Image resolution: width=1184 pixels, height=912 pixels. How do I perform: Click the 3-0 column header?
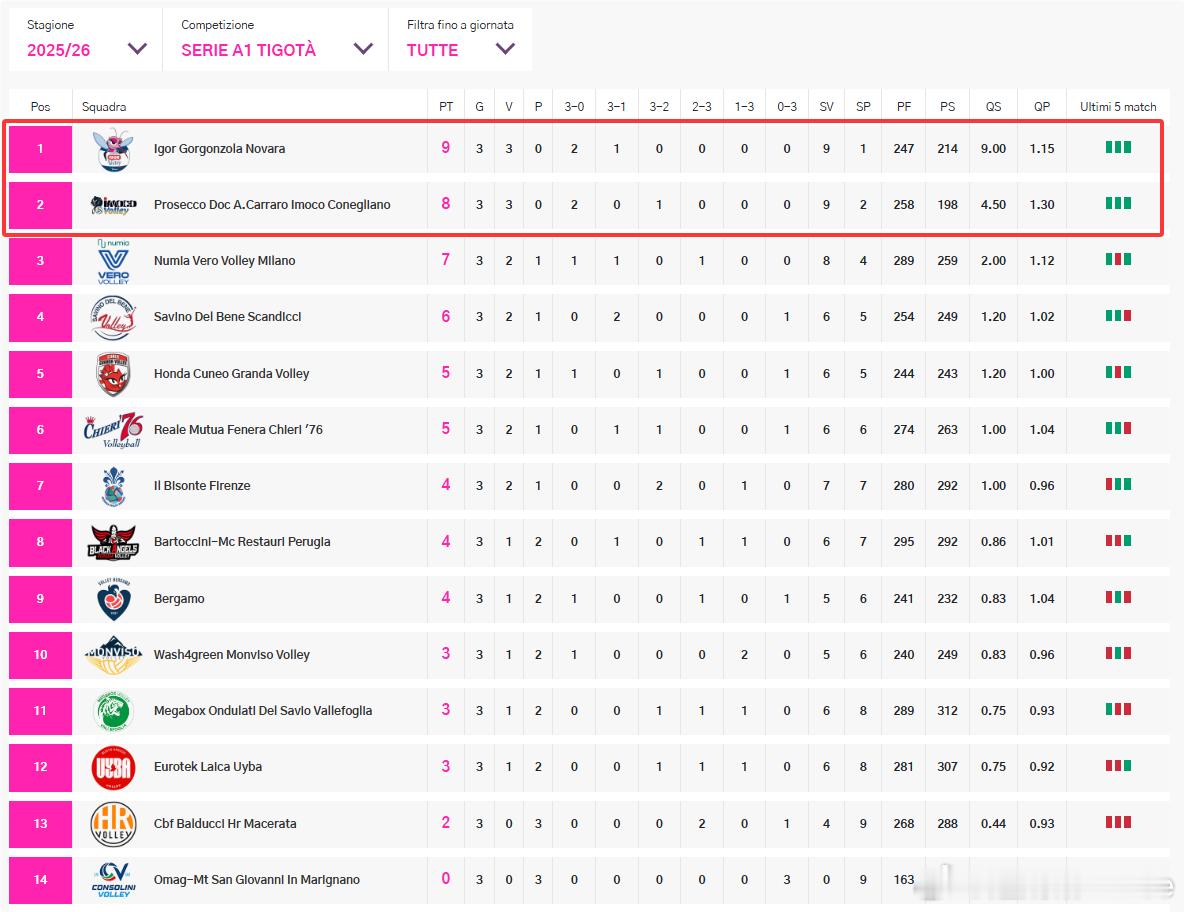pos(574,106)
